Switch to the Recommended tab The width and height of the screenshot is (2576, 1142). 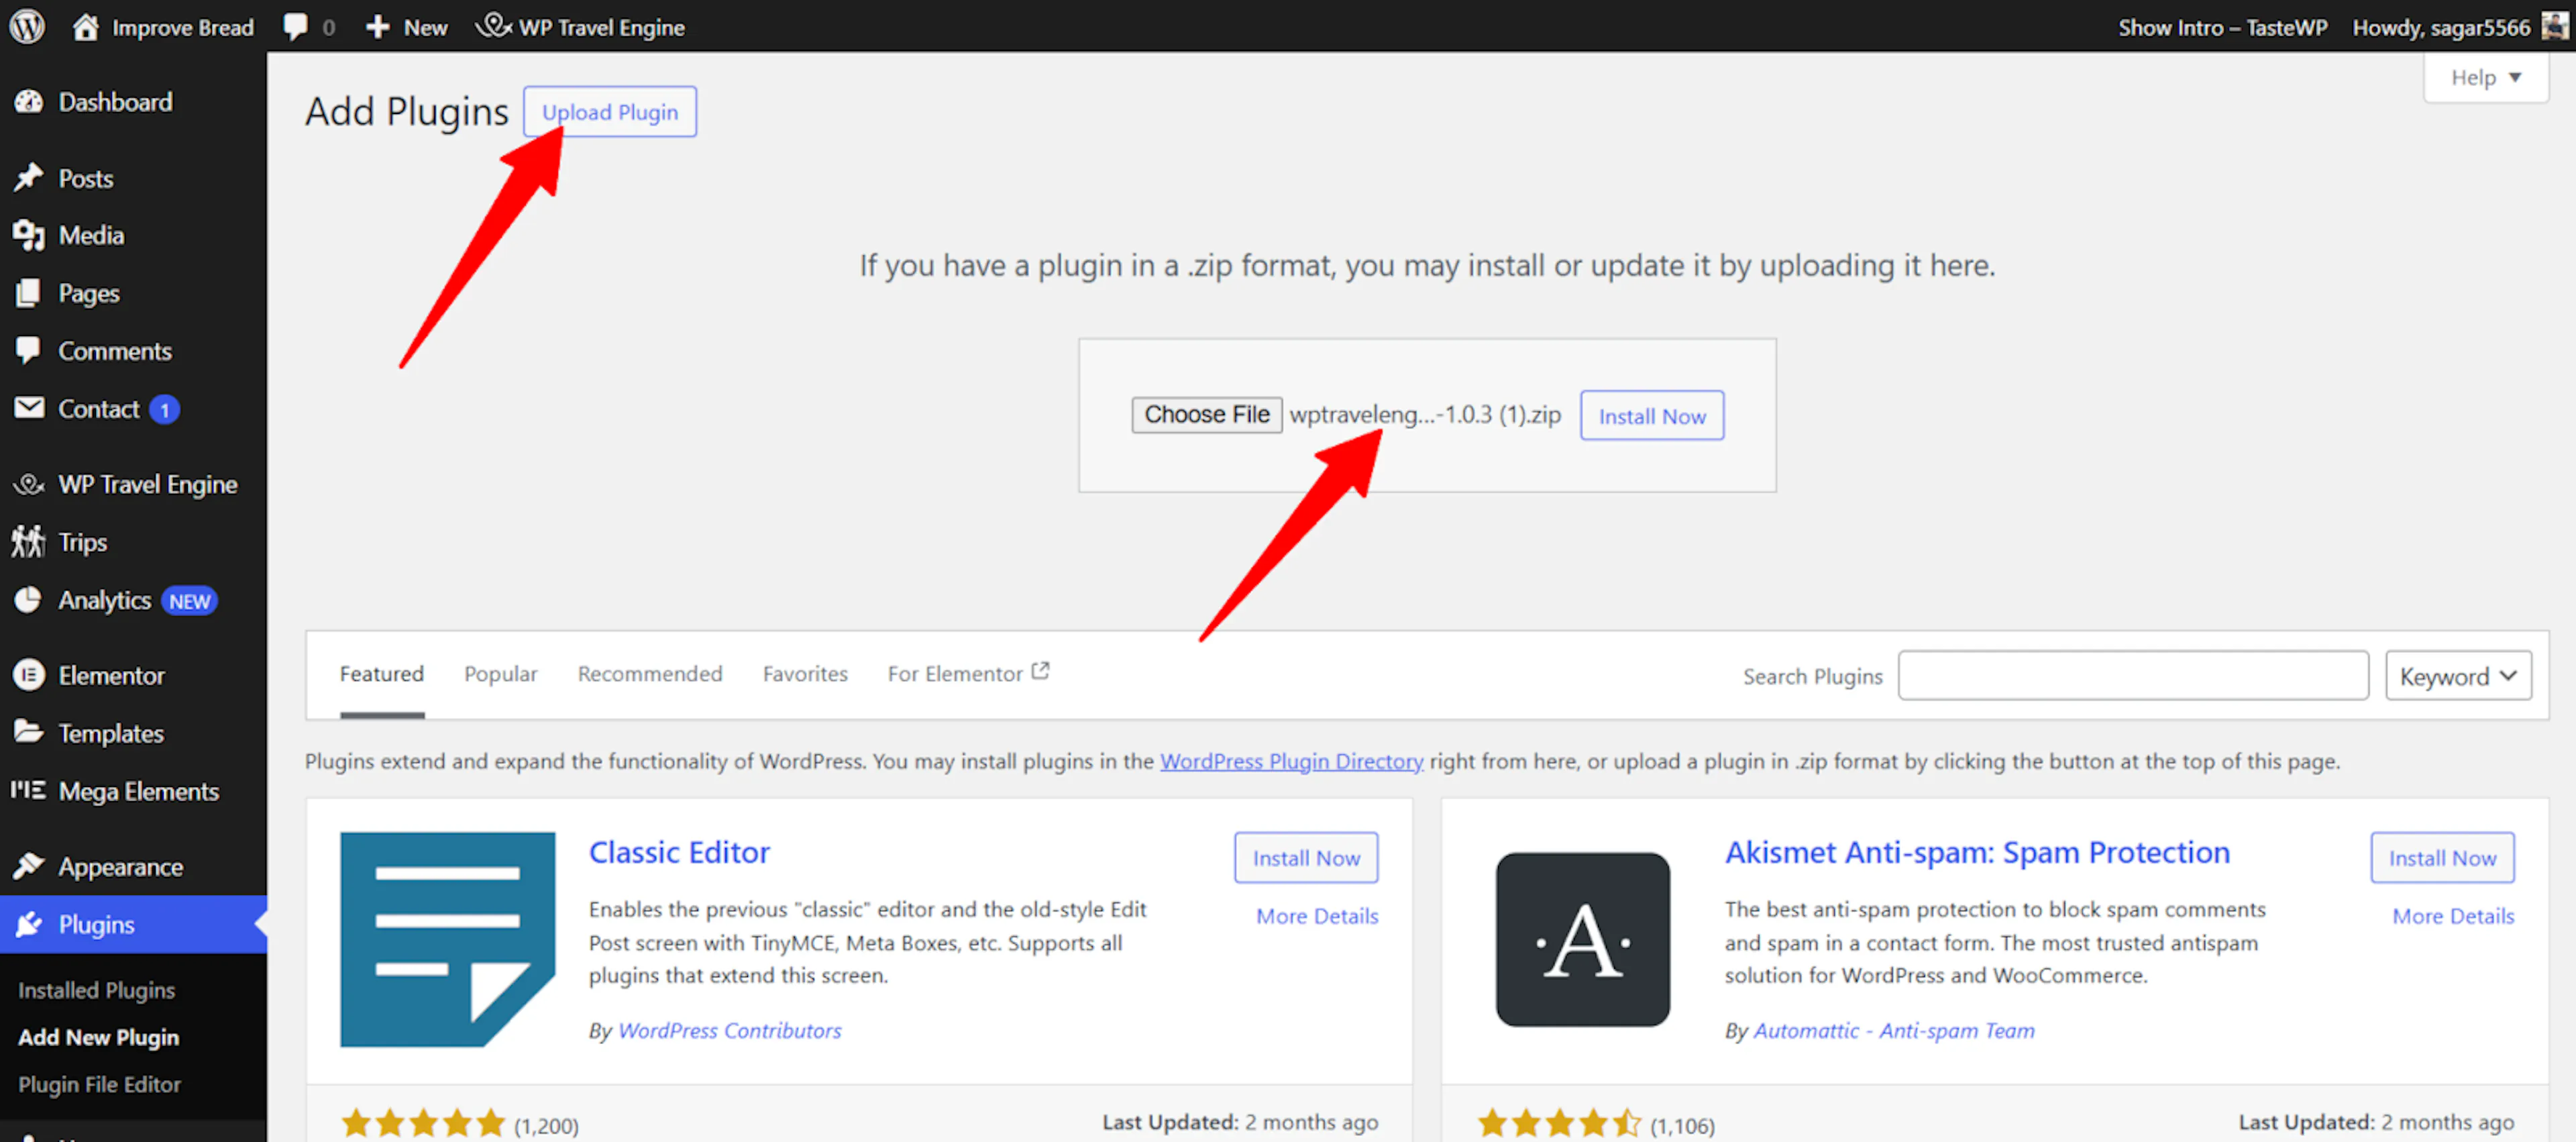[x=650, y=674]
